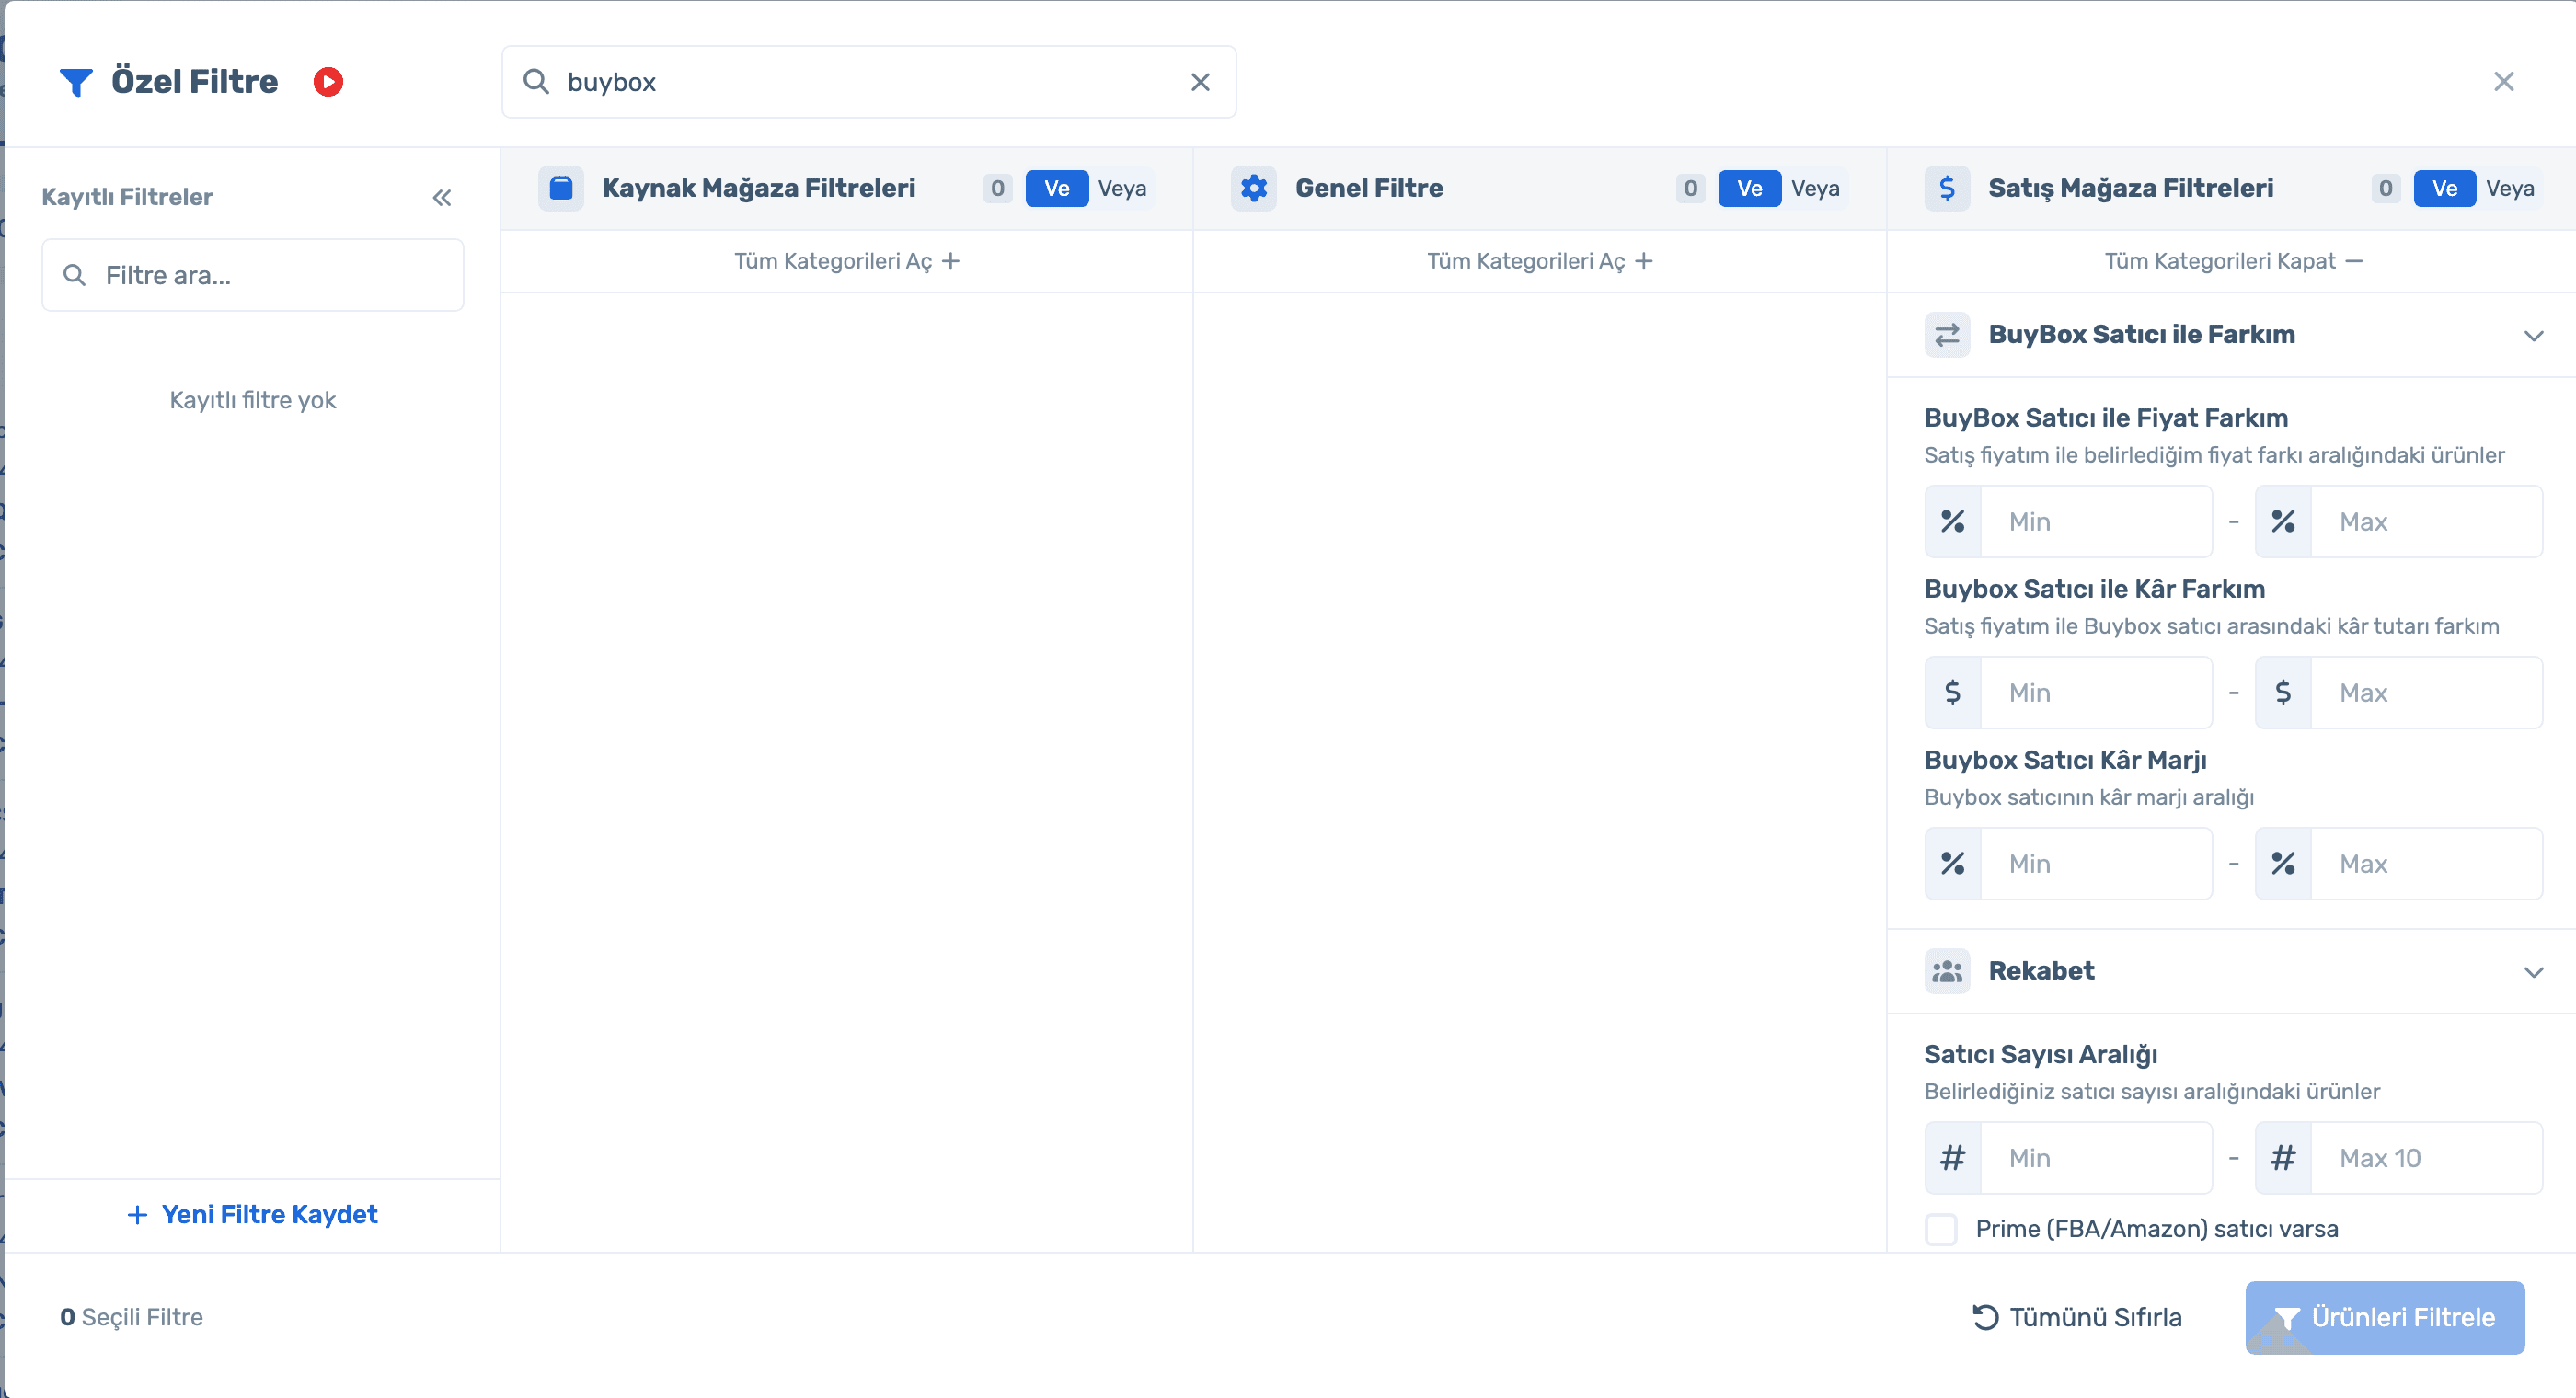Select Ve for Kaynak Mağaza Filtreleri

(x=1056, y=188)
